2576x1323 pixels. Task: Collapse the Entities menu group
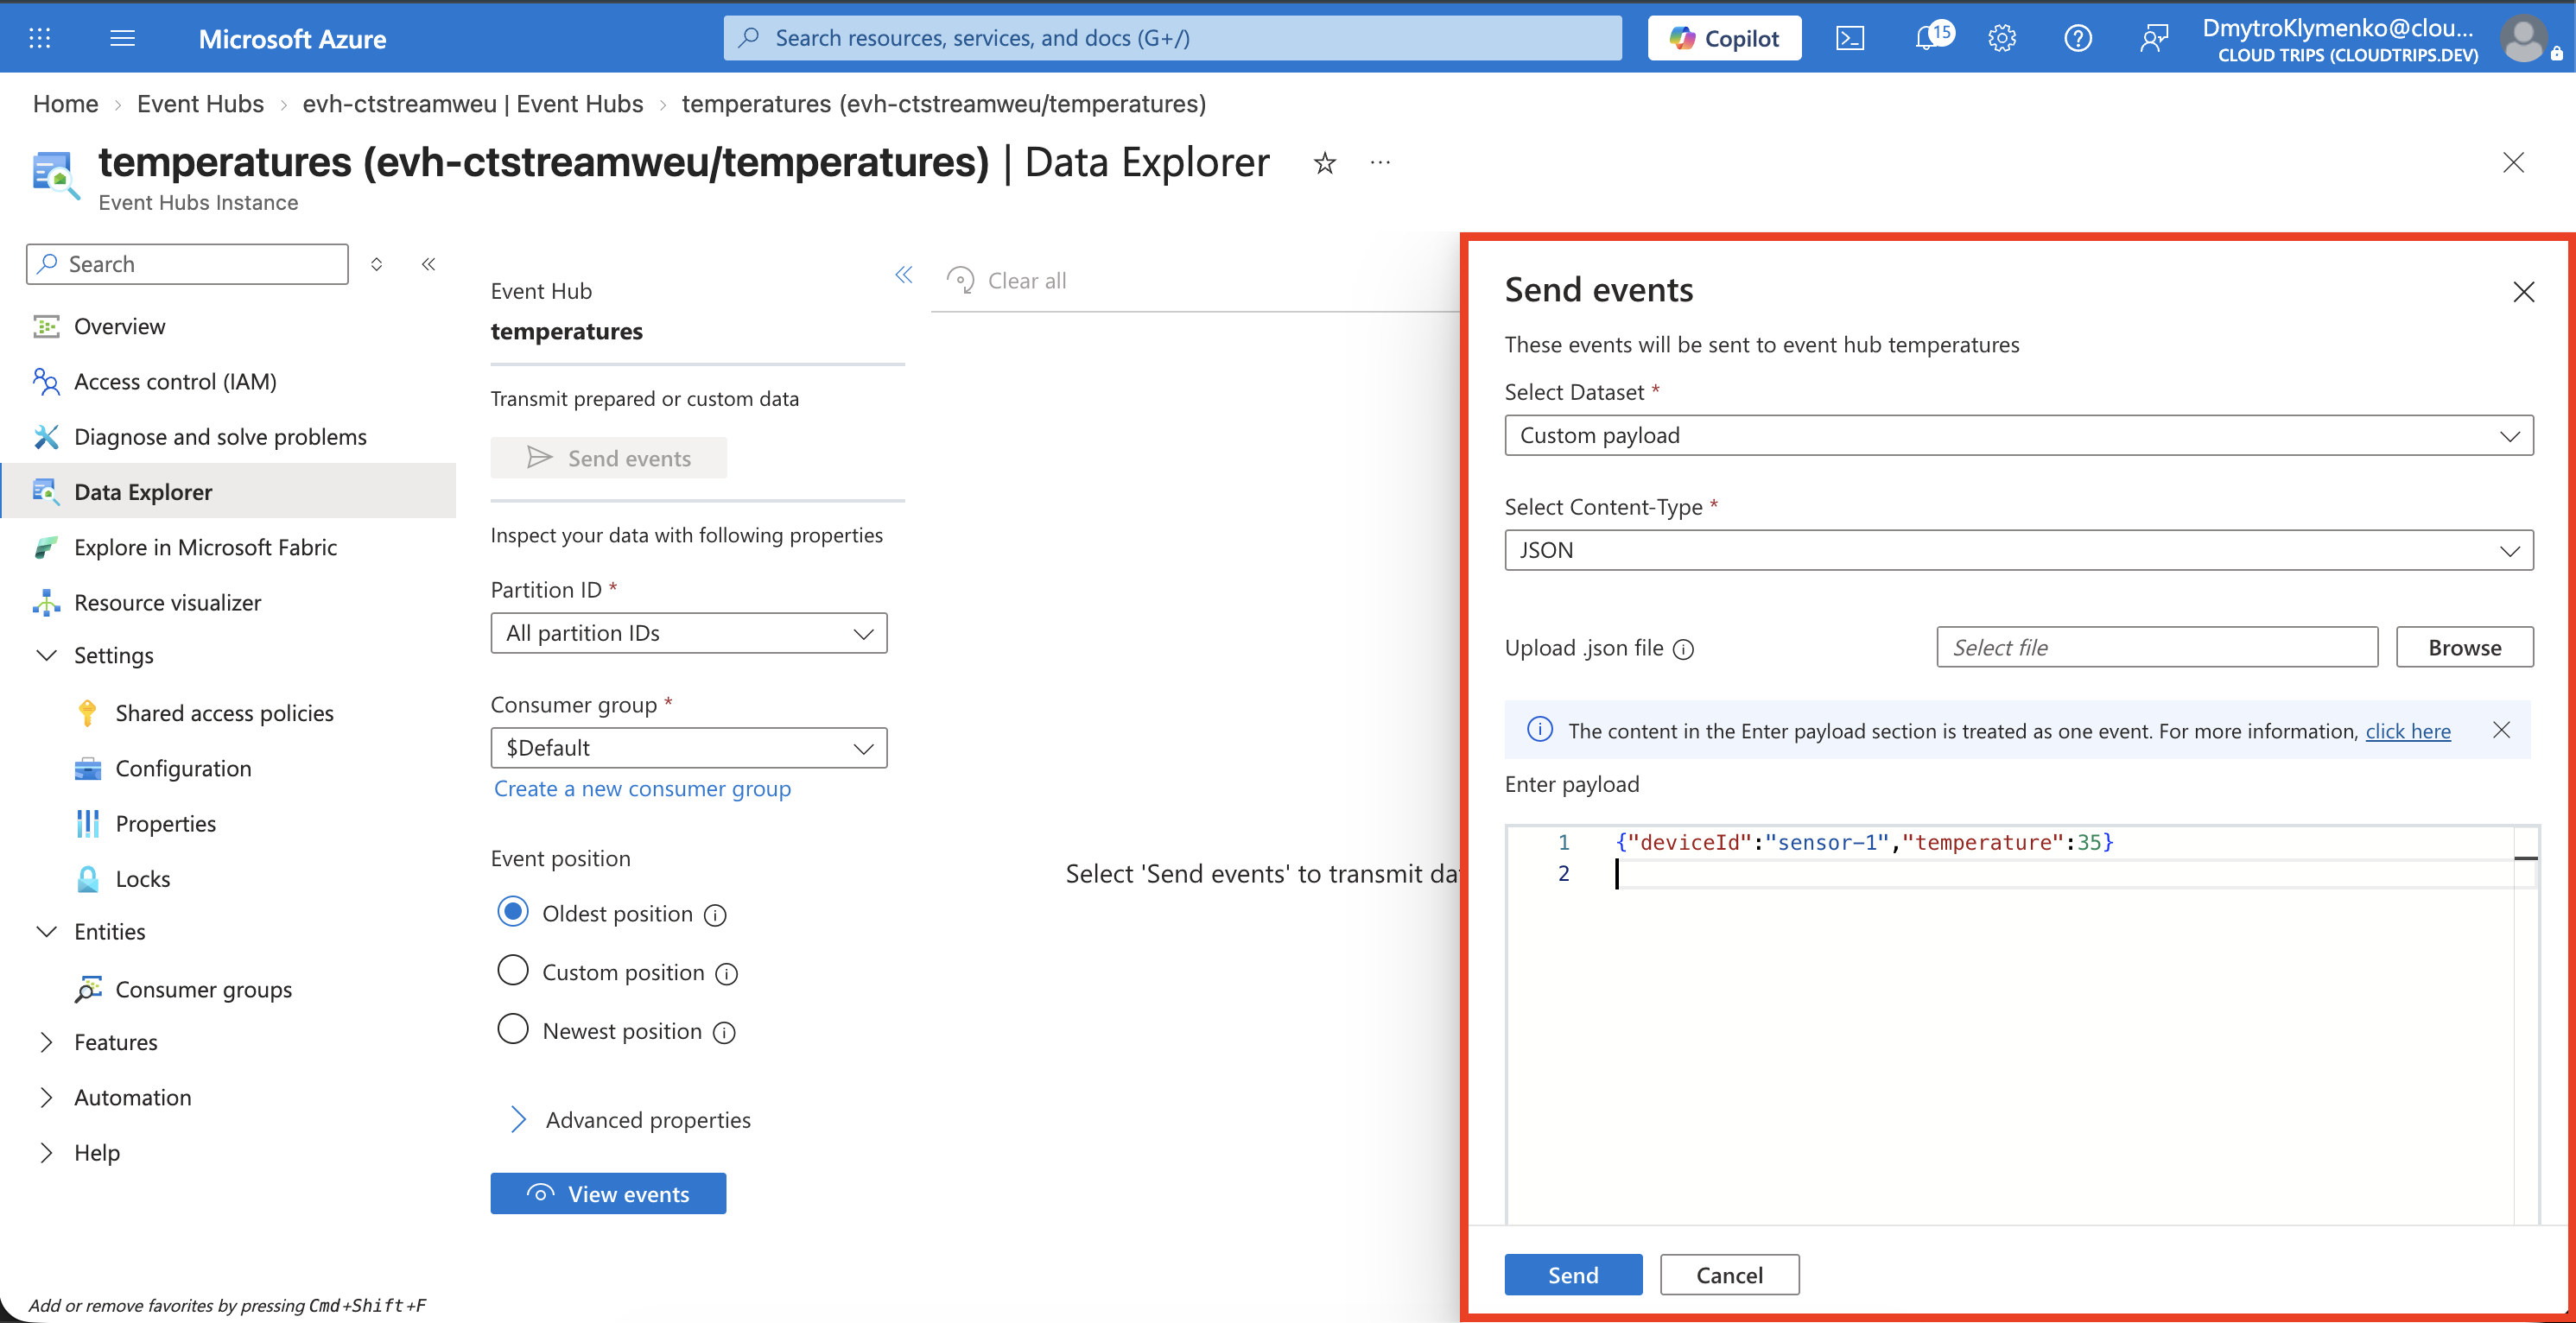[46, 931]
